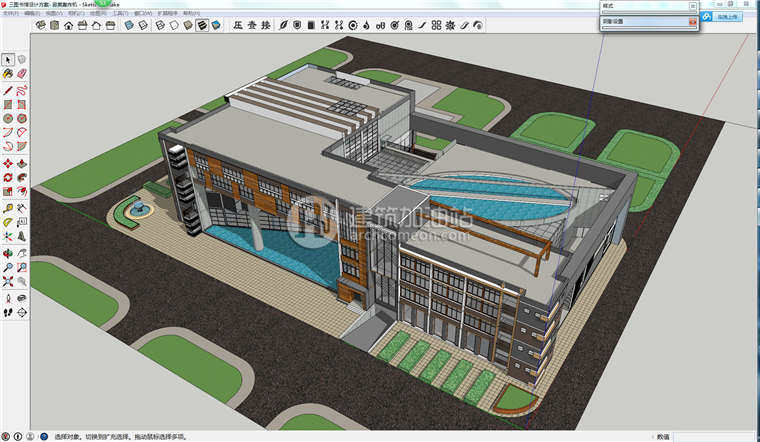Viewport: 760px width, 442px height.
Task: Enable Hidden Line face style
Action: [x=174, y=25]
